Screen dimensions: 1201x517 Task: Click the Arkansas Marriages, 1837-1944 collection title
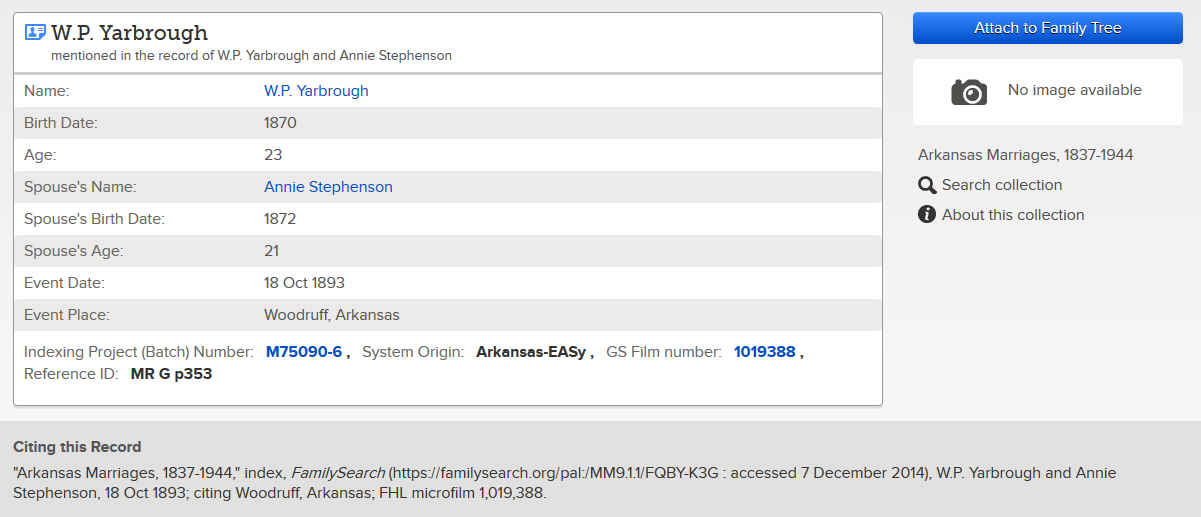[1026, 155]
